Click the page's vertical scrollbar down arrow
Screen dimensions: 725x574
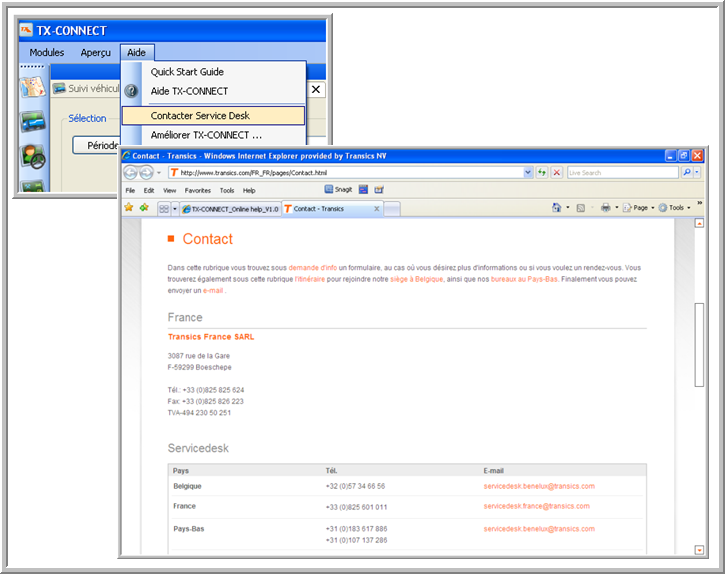(699, 549)
